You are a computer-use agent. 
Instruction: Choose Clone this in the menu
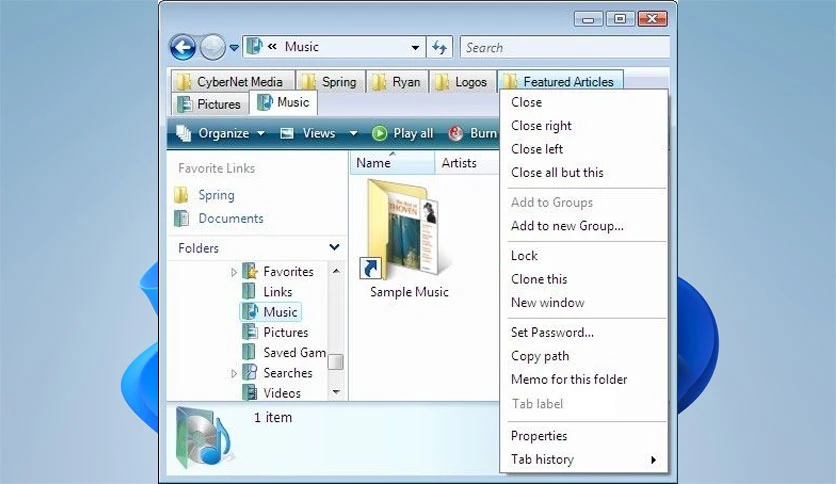click(x=584, y=279)
